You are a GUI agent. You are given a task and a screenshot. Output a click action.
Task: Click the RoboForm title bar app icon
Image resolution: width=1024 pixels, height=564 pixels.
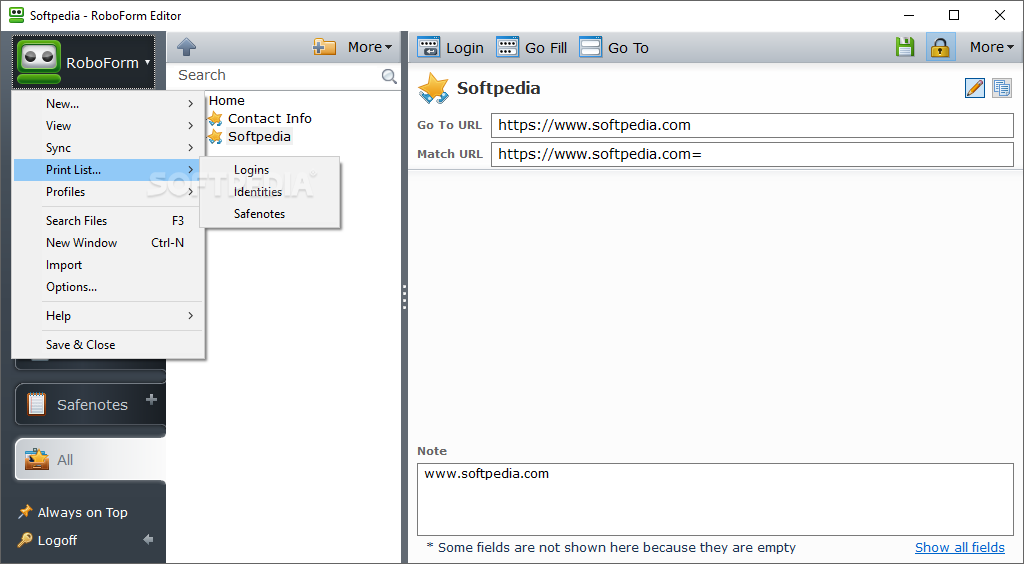(x=16, y=15)
